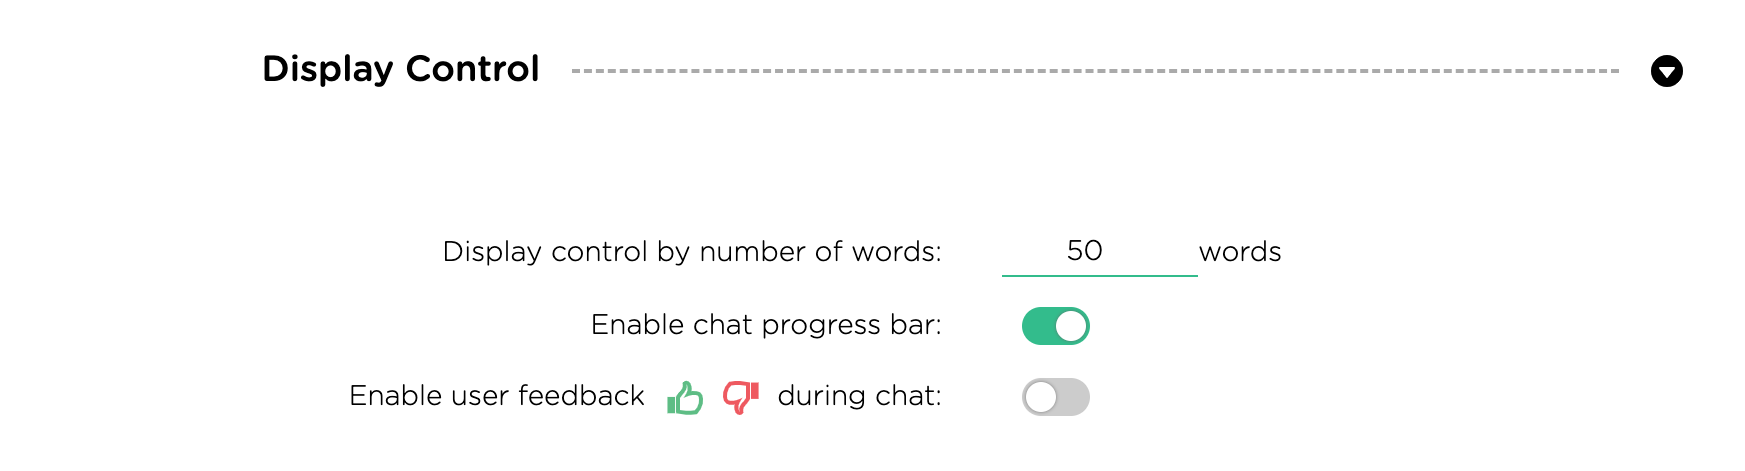Click the value 50 in the words field
The image size is (1745, 471).
1085,250
